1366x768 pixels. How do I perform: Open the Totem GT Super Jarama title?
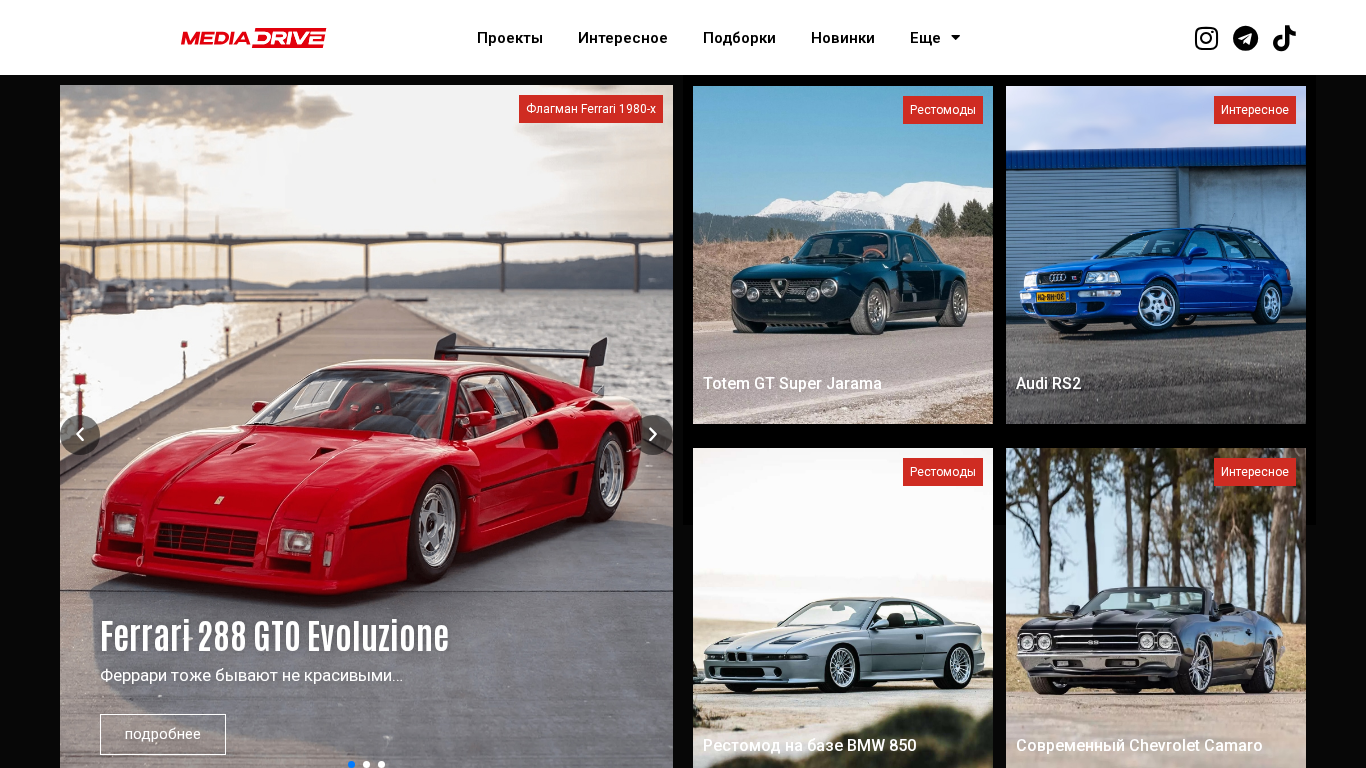click(x=792, y=384)
